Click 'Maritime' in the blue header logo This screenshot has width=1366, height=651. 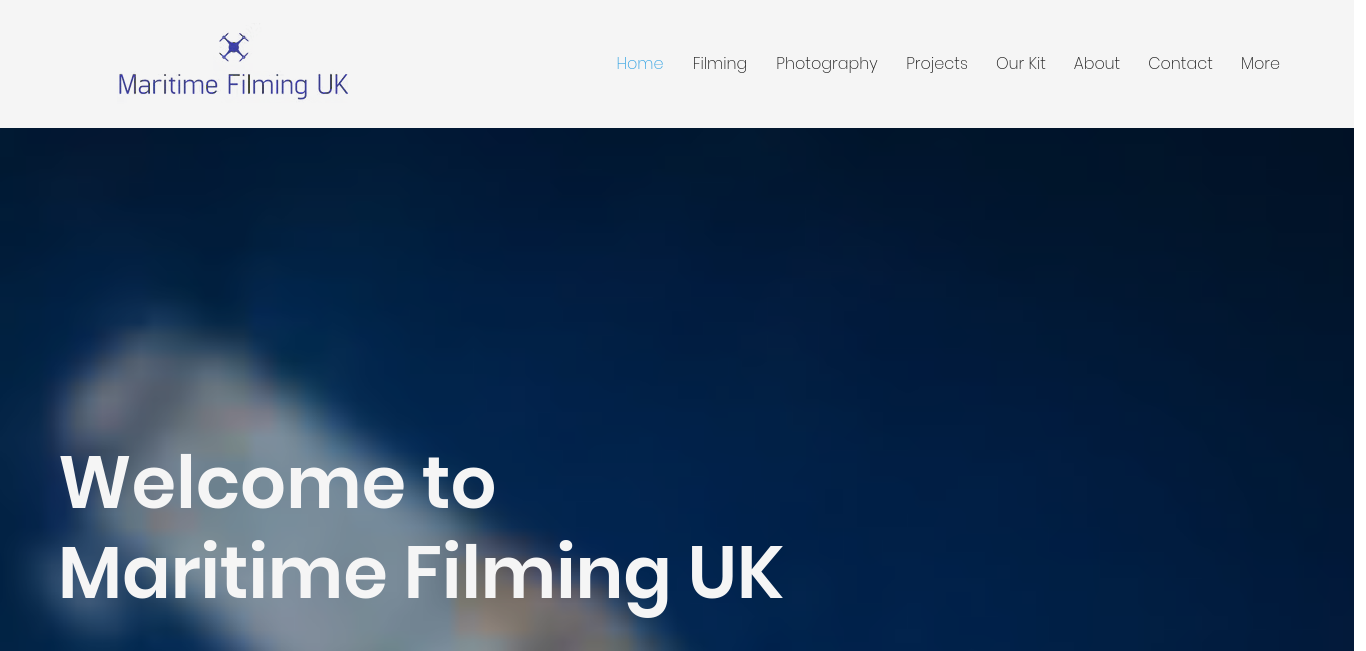[x=168, y=85]
